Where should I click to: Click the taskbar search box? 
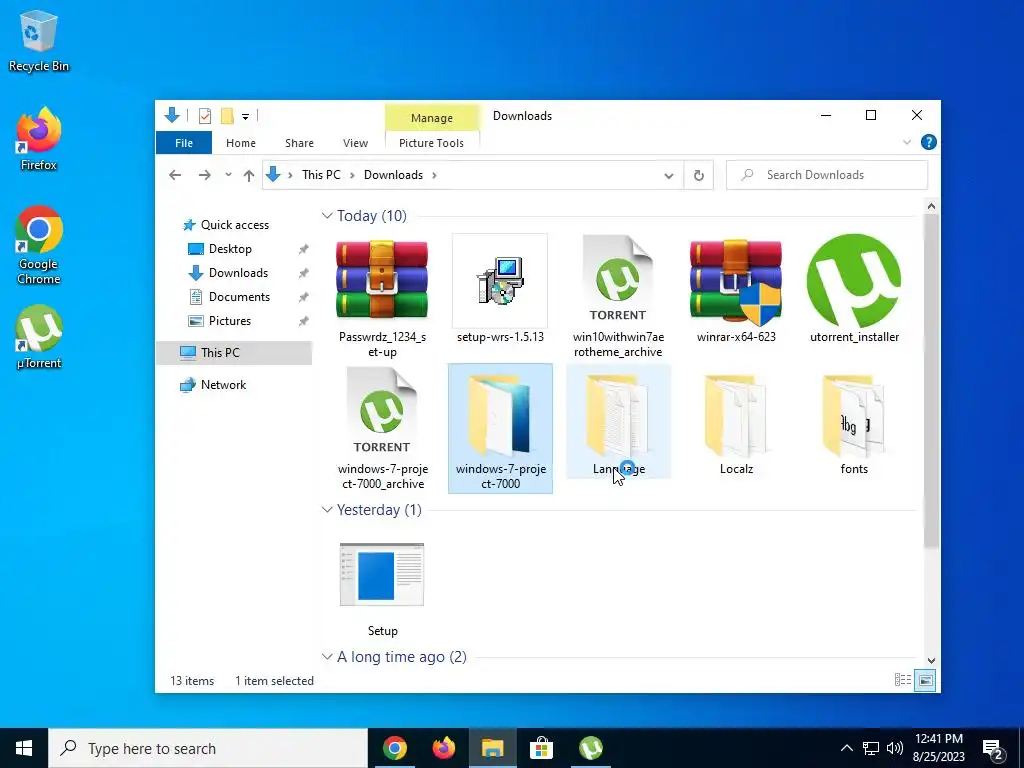208,748
